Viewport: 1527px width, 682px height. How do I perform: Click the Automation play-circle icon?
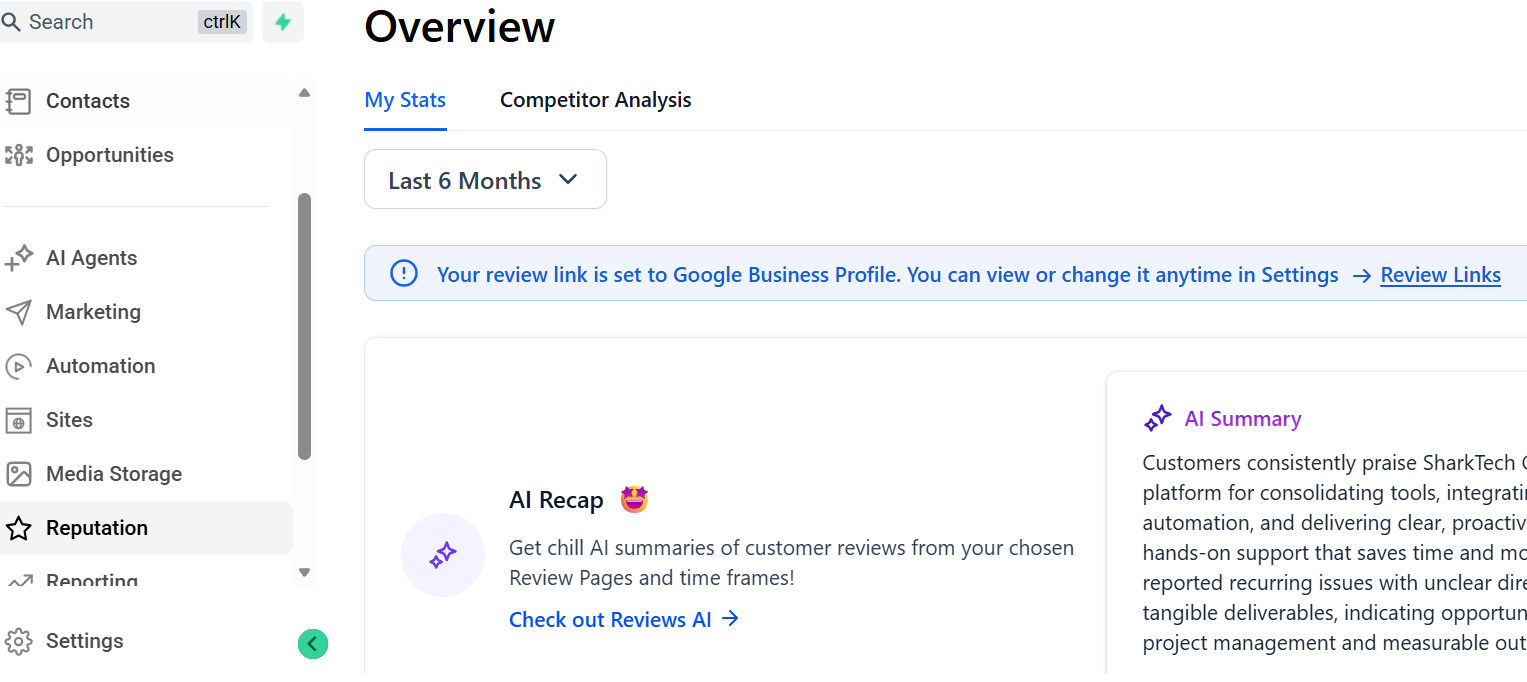click(x=18, y=366)
